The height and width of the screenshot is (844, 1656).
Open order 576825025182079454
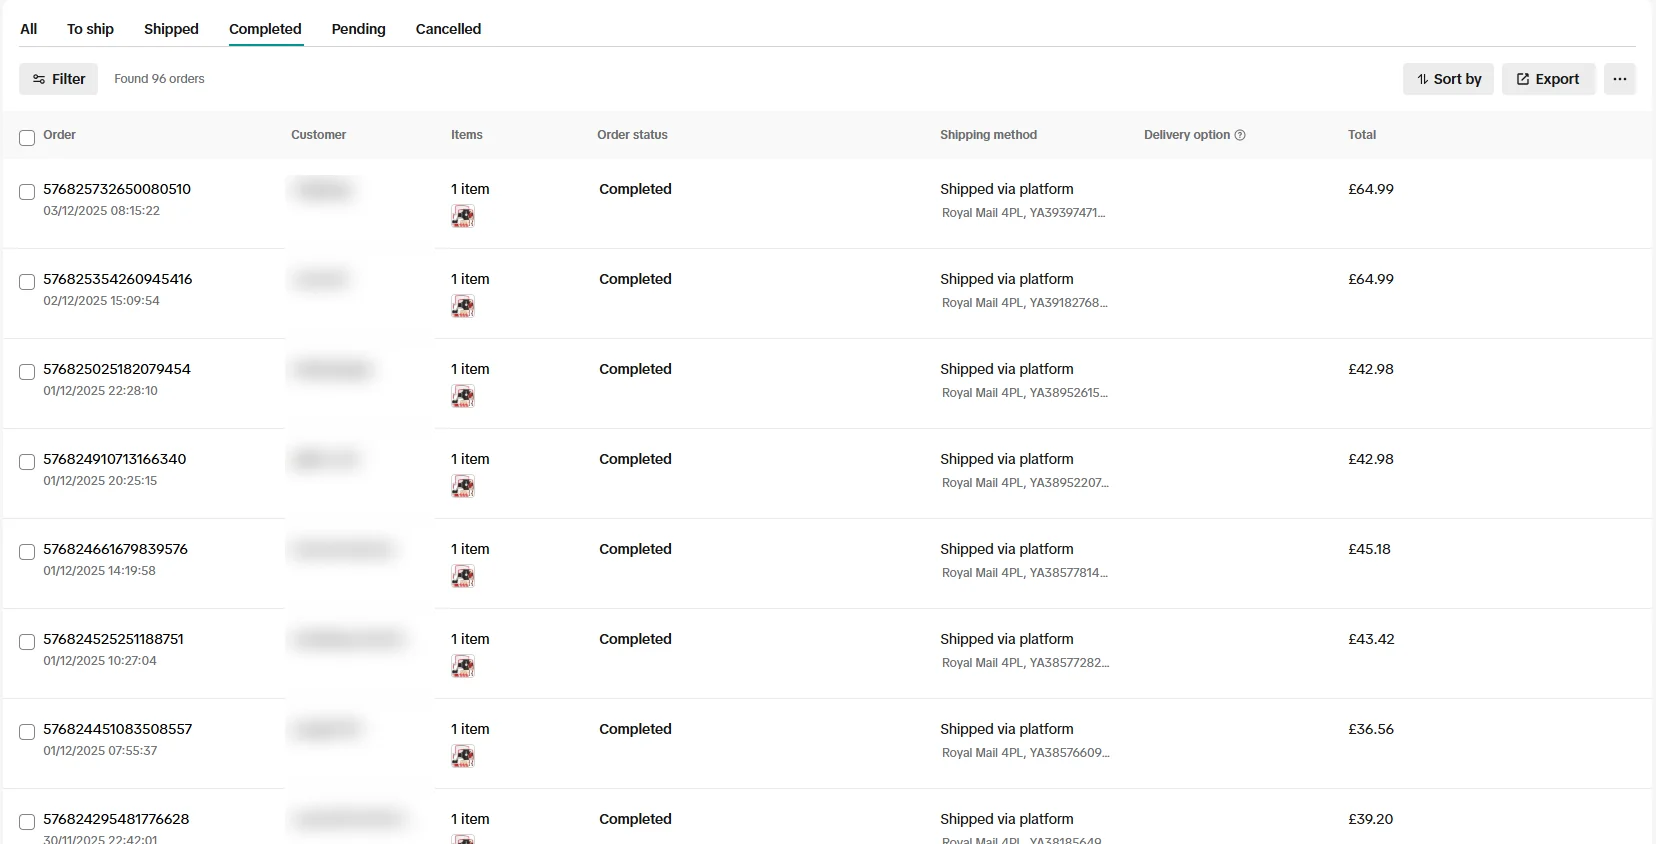click(x=117, y=369)
